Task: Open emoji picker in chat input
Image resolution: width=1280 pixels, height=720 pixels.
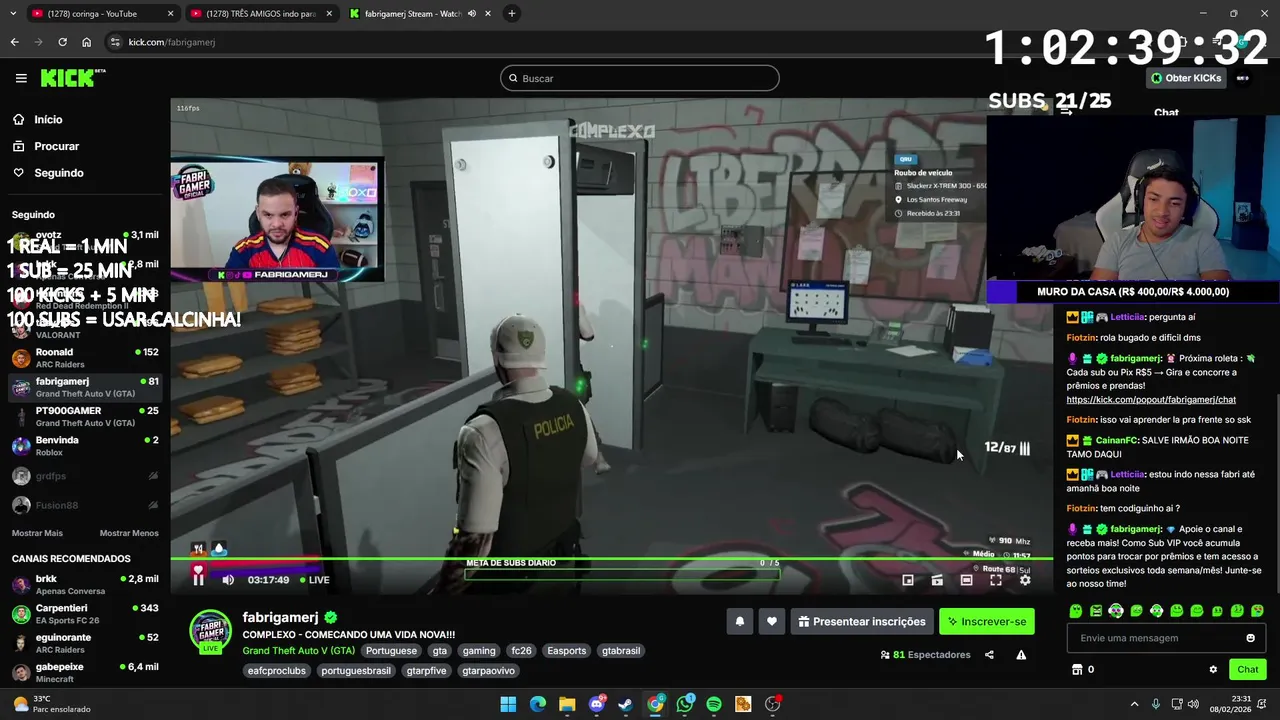Action: point(1250,638)
